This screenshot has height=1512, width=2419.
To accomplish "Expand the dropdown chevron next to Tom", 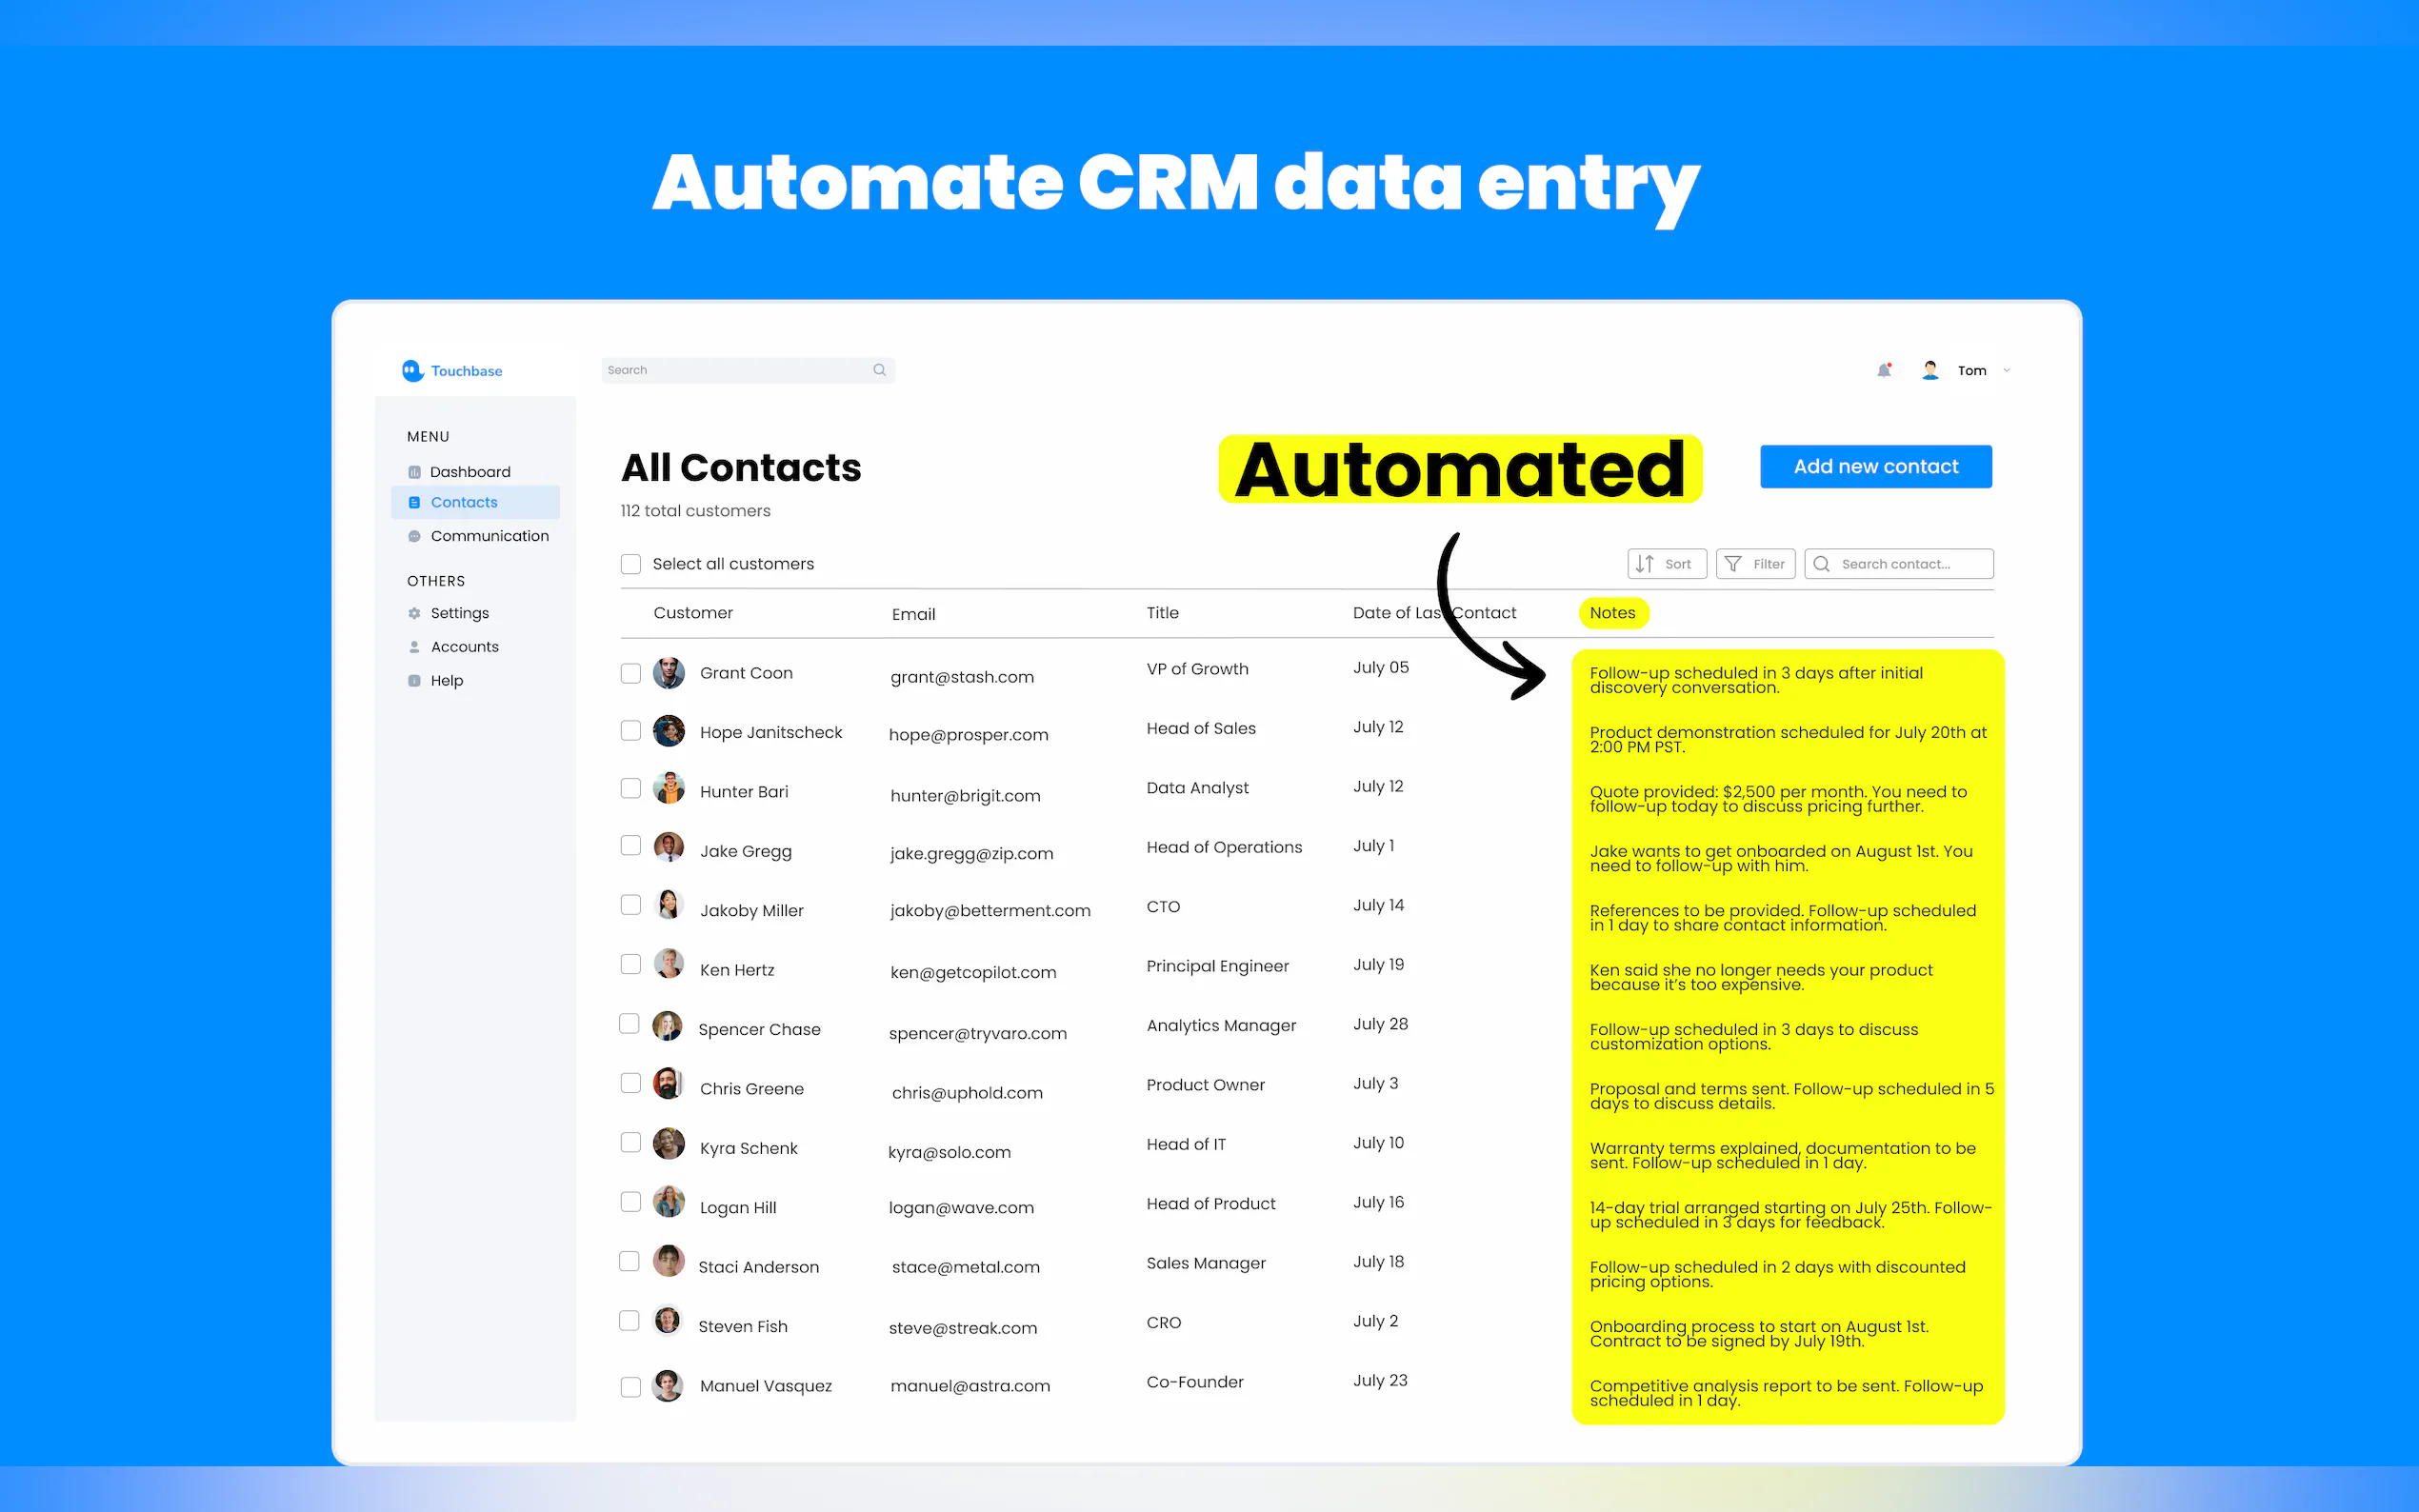I will 2006,370.
